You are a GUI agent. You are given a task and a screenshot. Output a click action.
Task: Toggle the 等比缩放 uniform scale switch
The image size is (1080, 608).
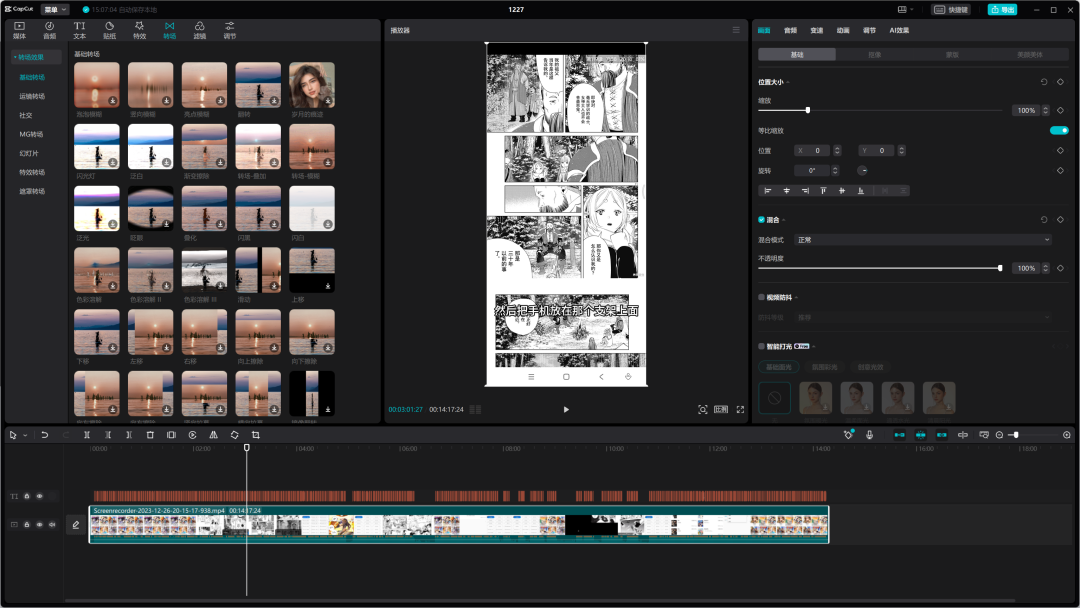(x=1059, y=130)
